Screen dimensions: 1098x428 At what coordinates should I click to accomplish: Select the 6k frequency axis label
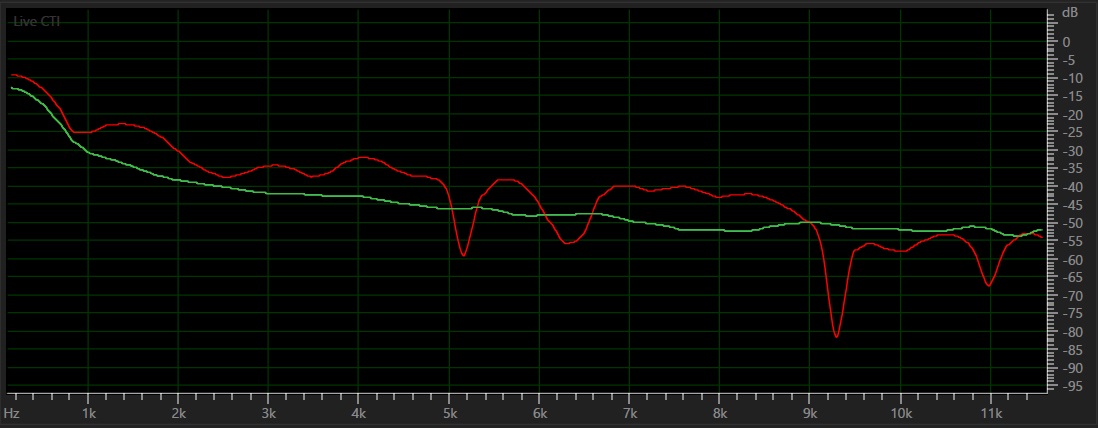(539, 412)
